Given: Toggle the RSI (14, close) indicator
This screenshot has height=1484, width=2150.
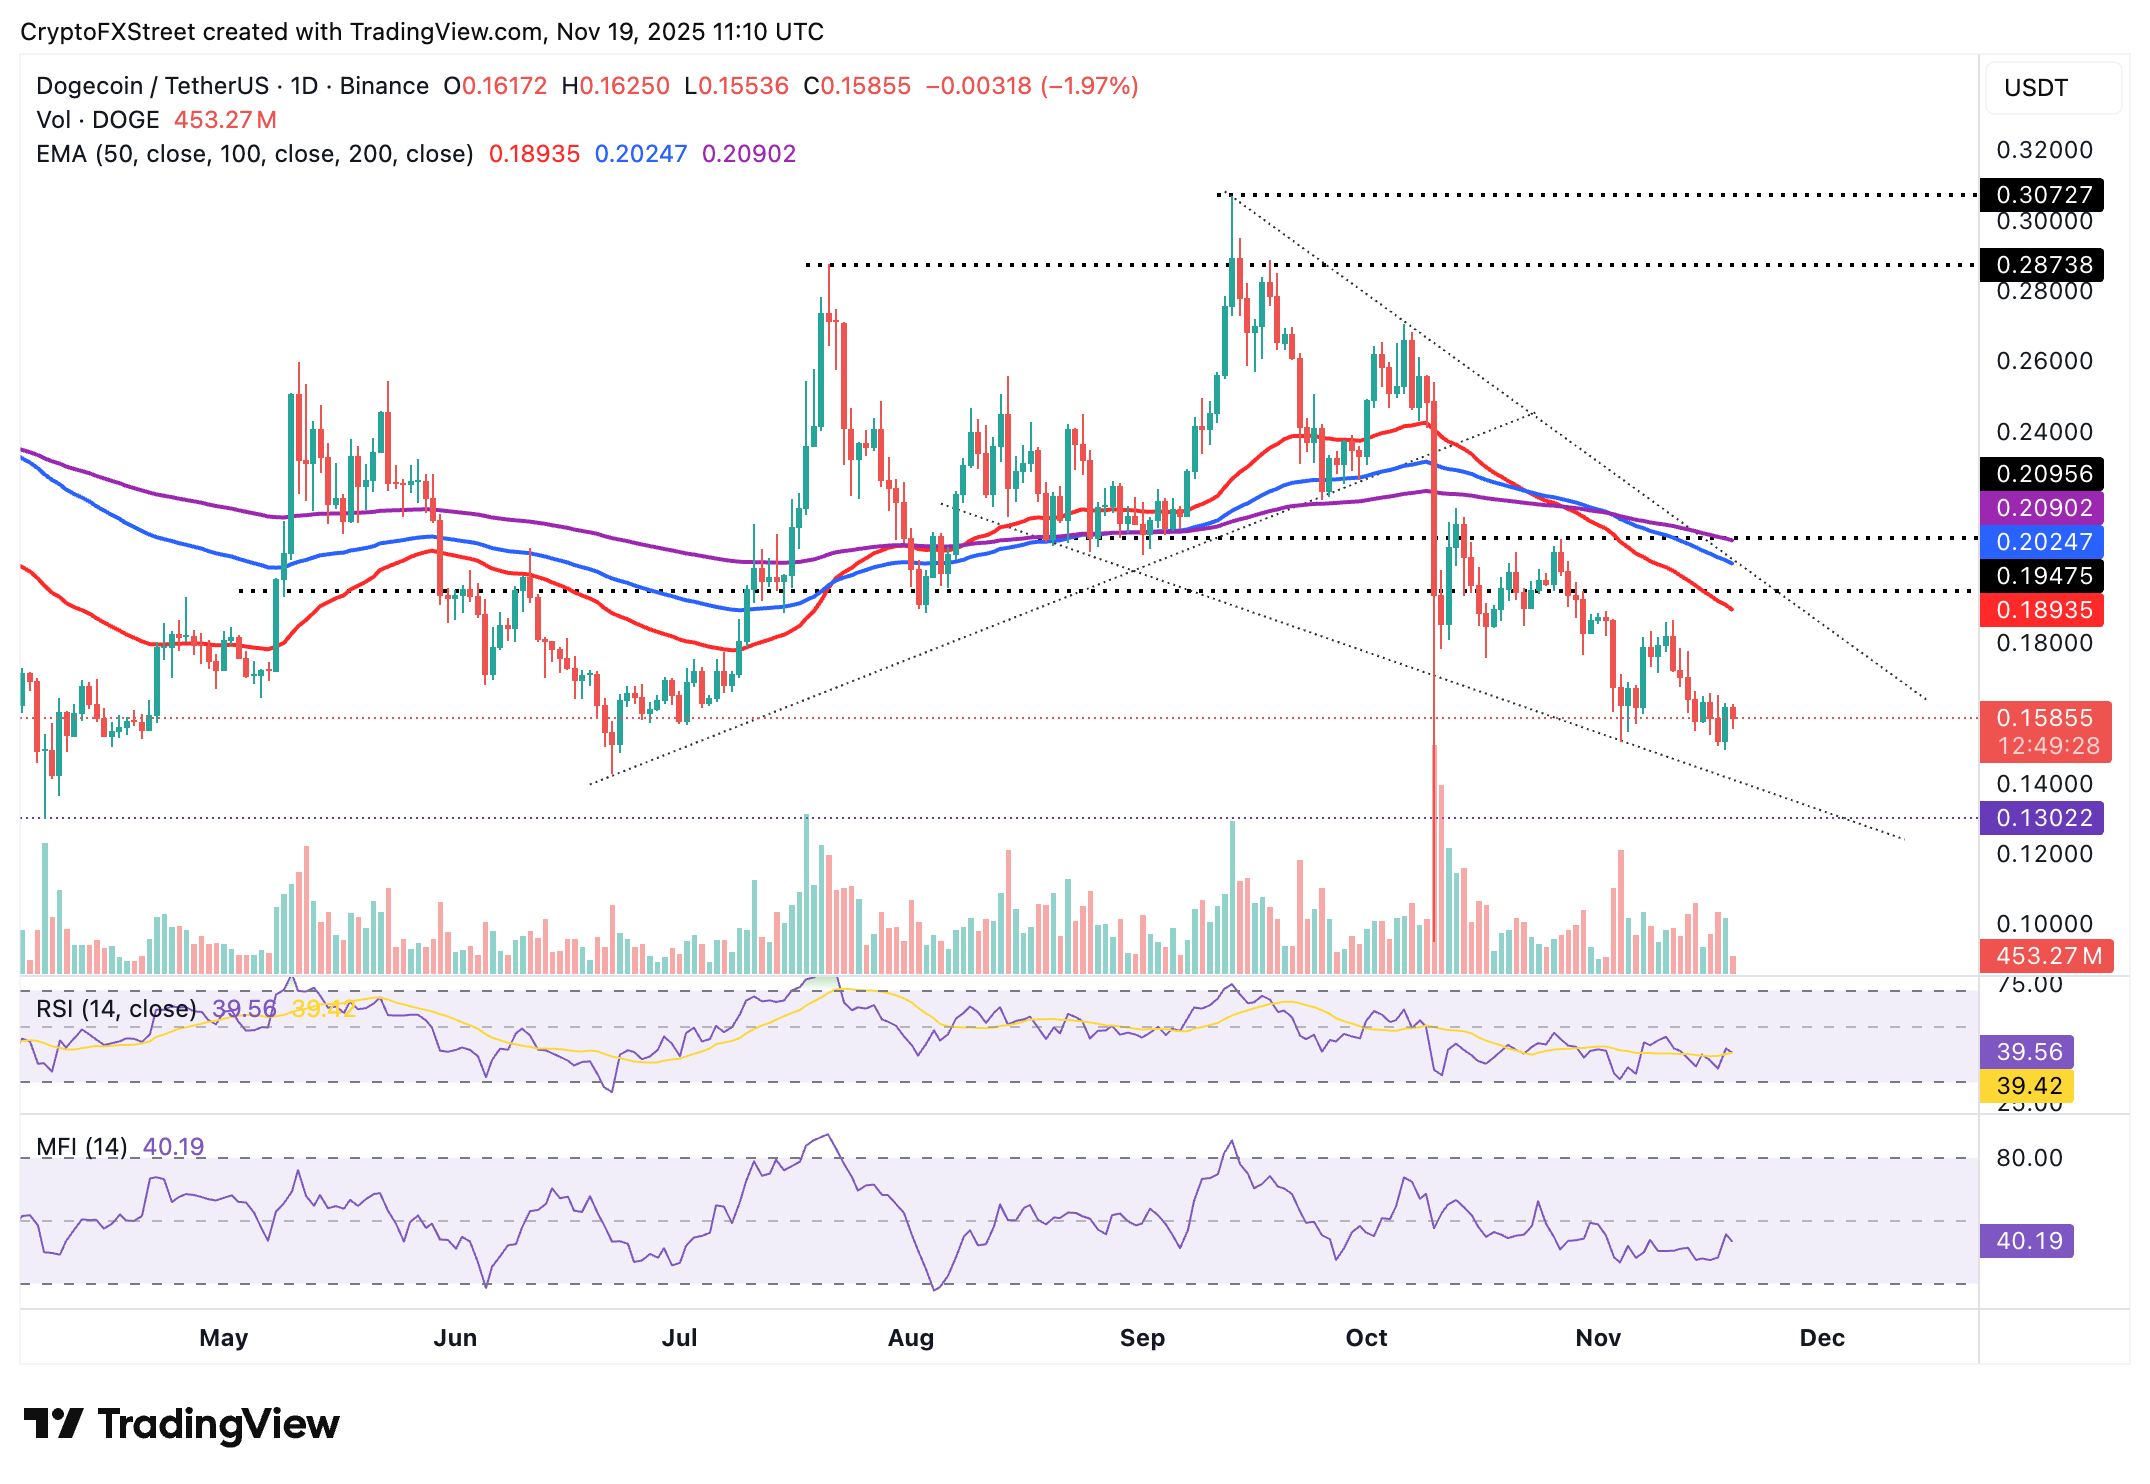Looking at the screenshot, I should point(115,1010).
